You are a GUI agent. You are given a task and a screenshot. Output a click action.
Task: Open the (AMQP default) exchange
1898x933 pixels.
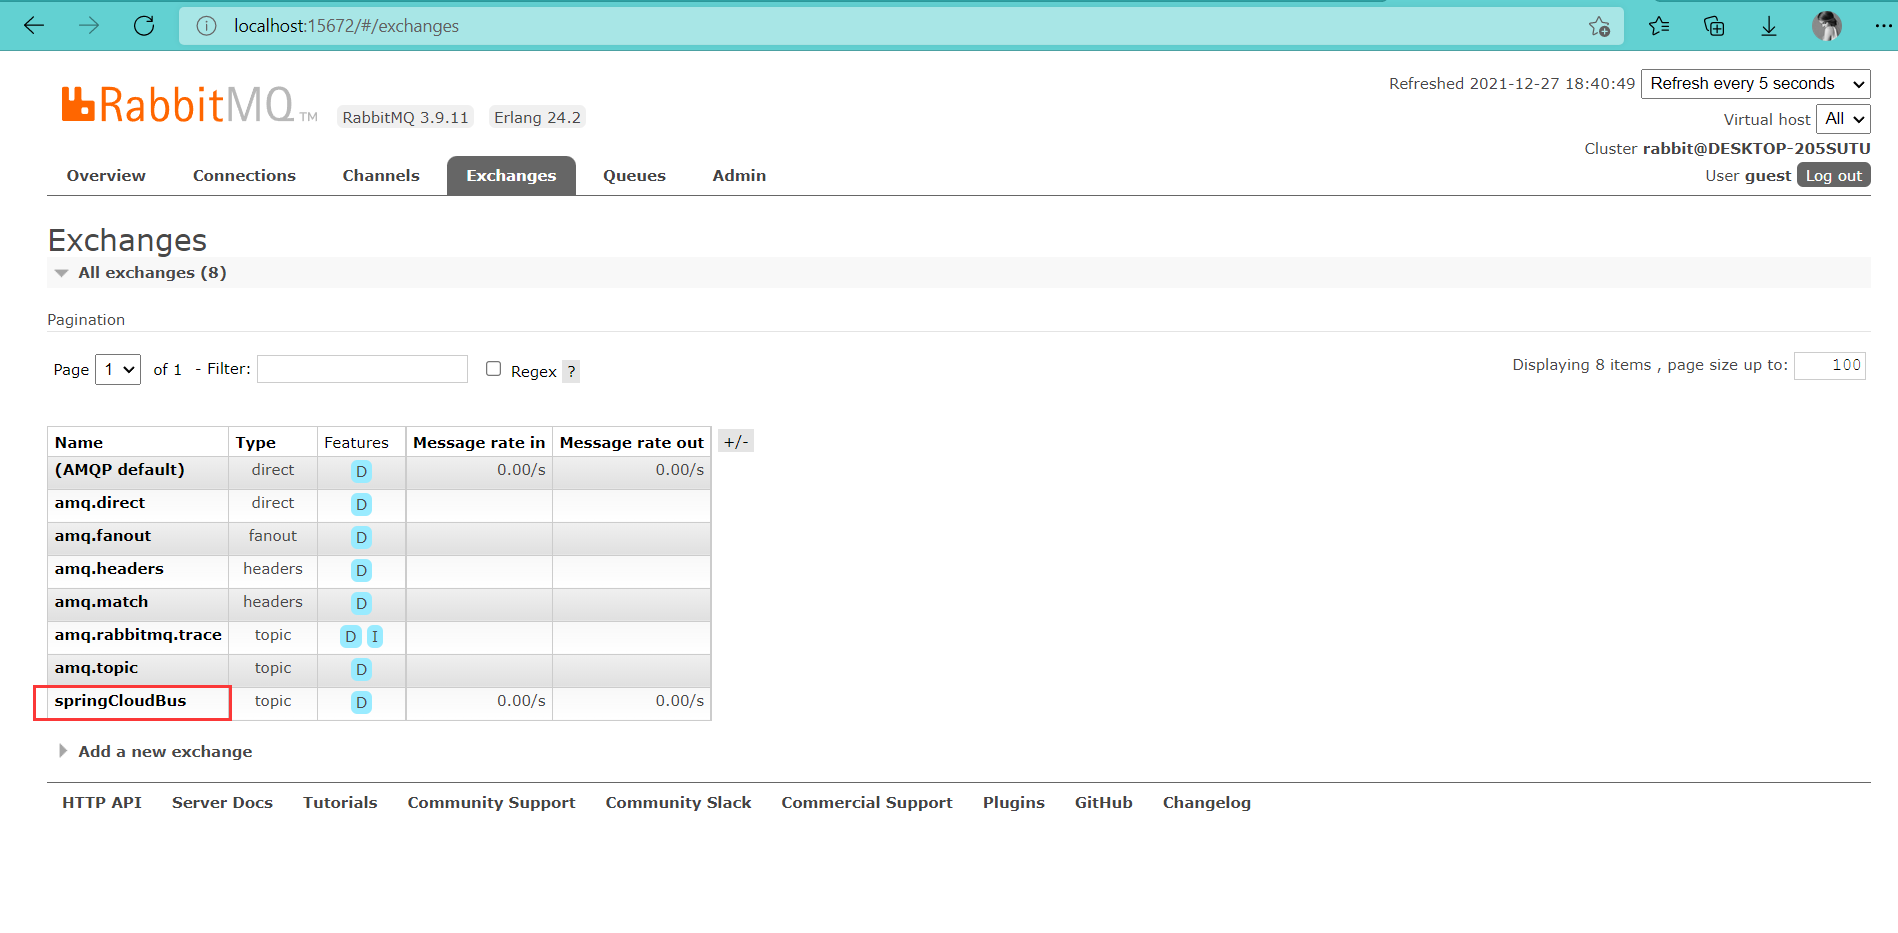point(120,470)
